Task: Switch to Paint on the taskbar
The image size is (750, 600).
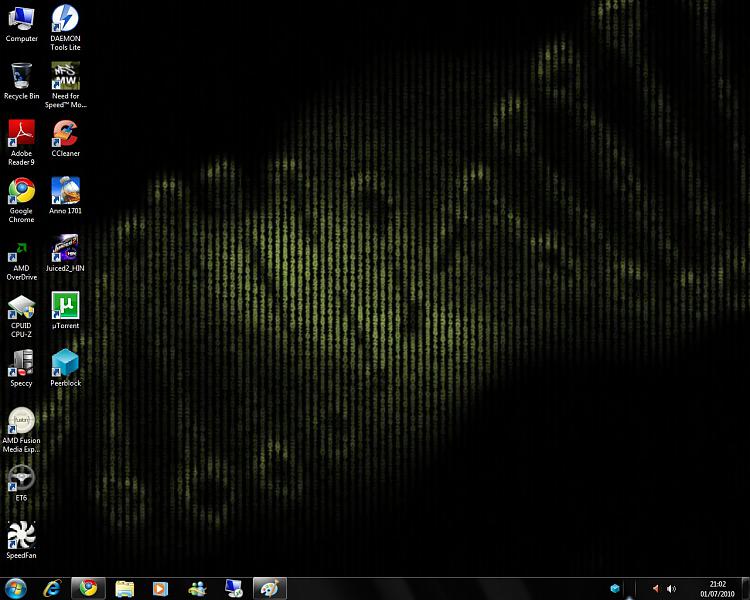Action: pyautogui.click(x=270, y=589)
